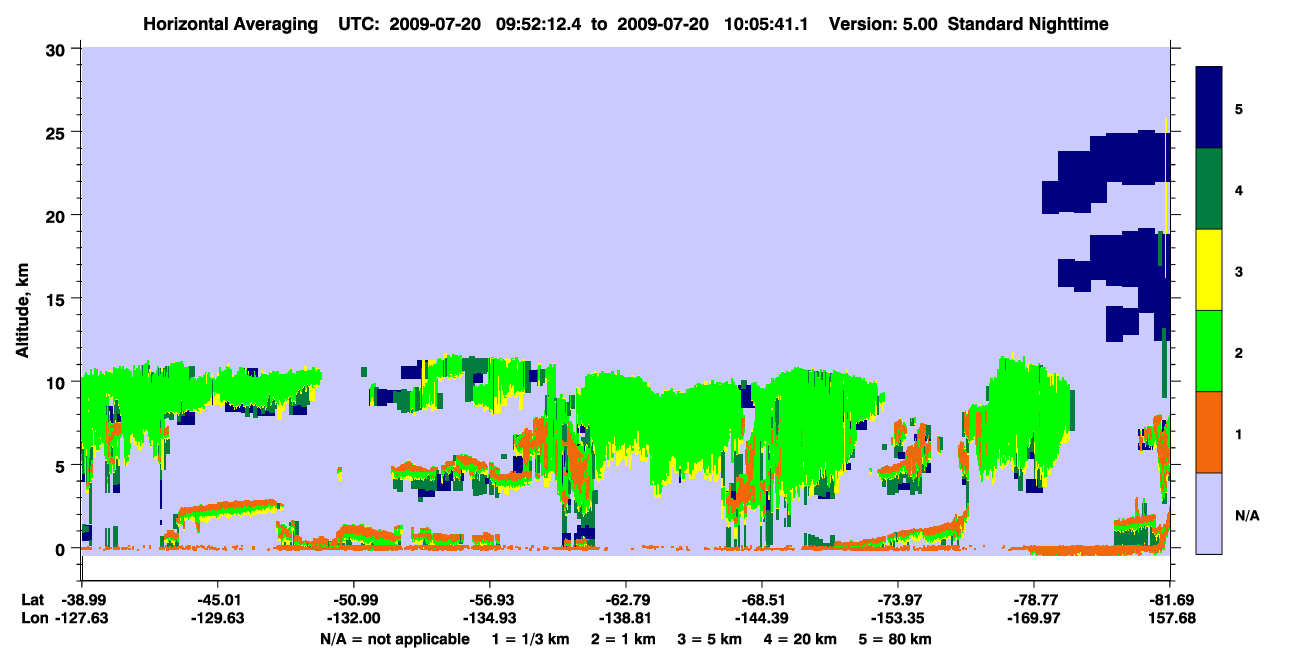This screenshot has width=1300, height=667.
Task: Click longitude value -169.97
Action: point(1034,619)
